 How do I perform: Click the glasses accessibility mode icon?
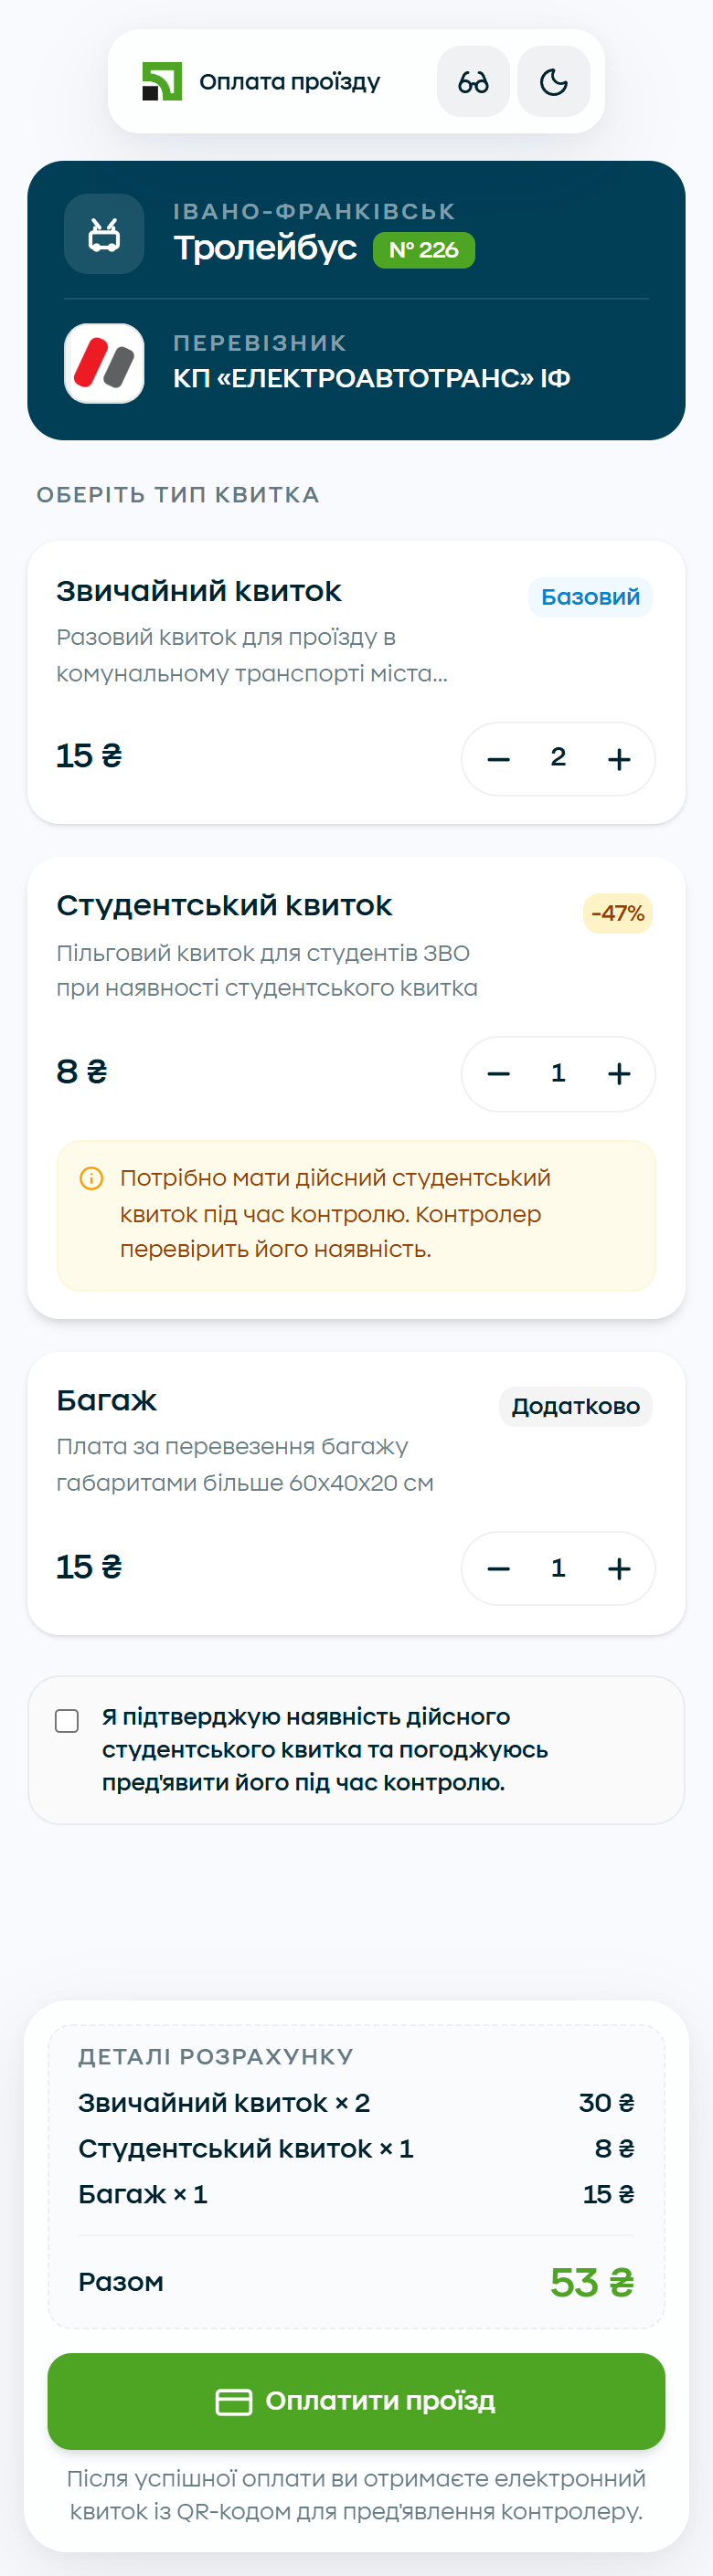473,81
